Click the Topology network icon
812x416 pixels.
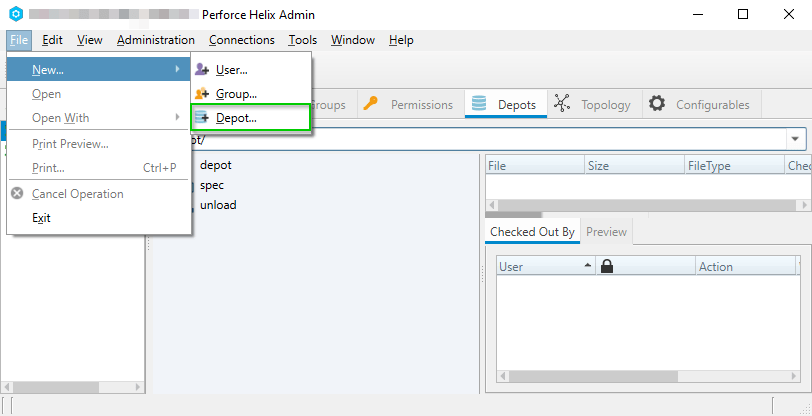562,104
